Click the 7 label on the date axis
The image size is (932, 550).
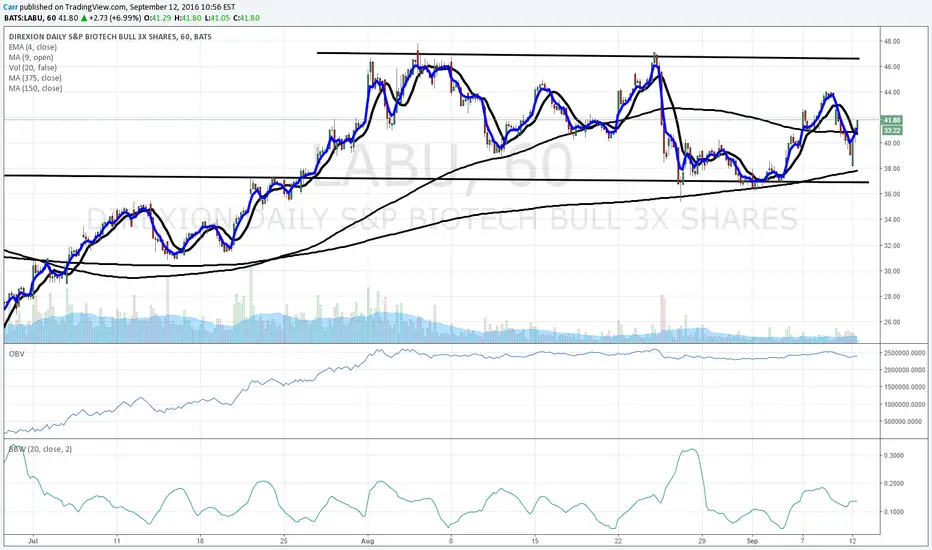[x=802, y=542]
